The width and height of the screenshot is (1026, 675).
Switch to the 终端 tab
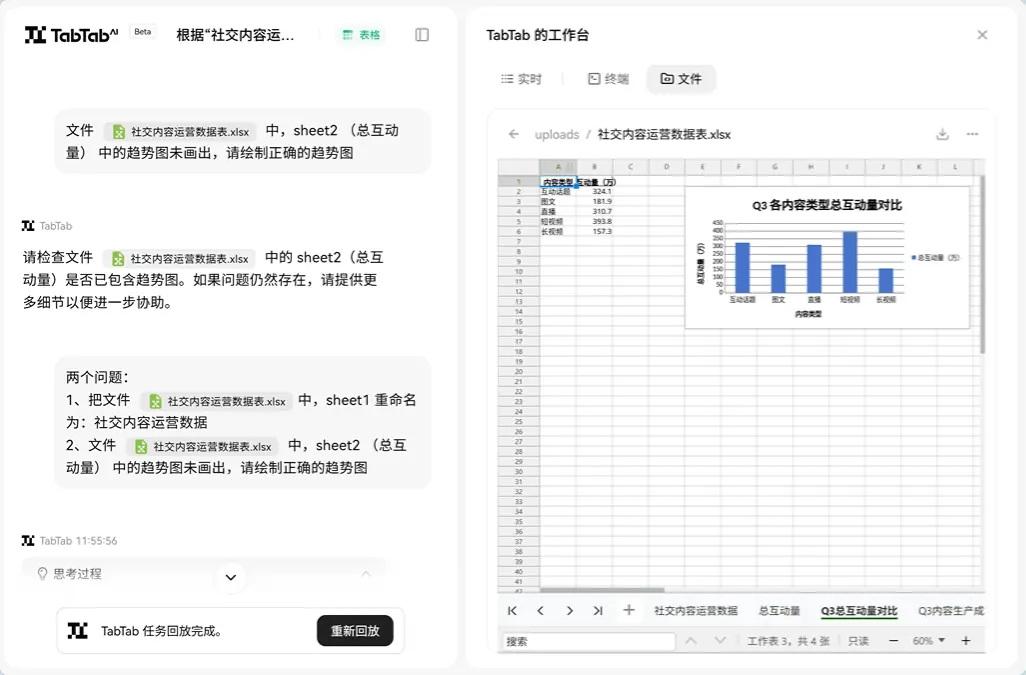(609, 79)
